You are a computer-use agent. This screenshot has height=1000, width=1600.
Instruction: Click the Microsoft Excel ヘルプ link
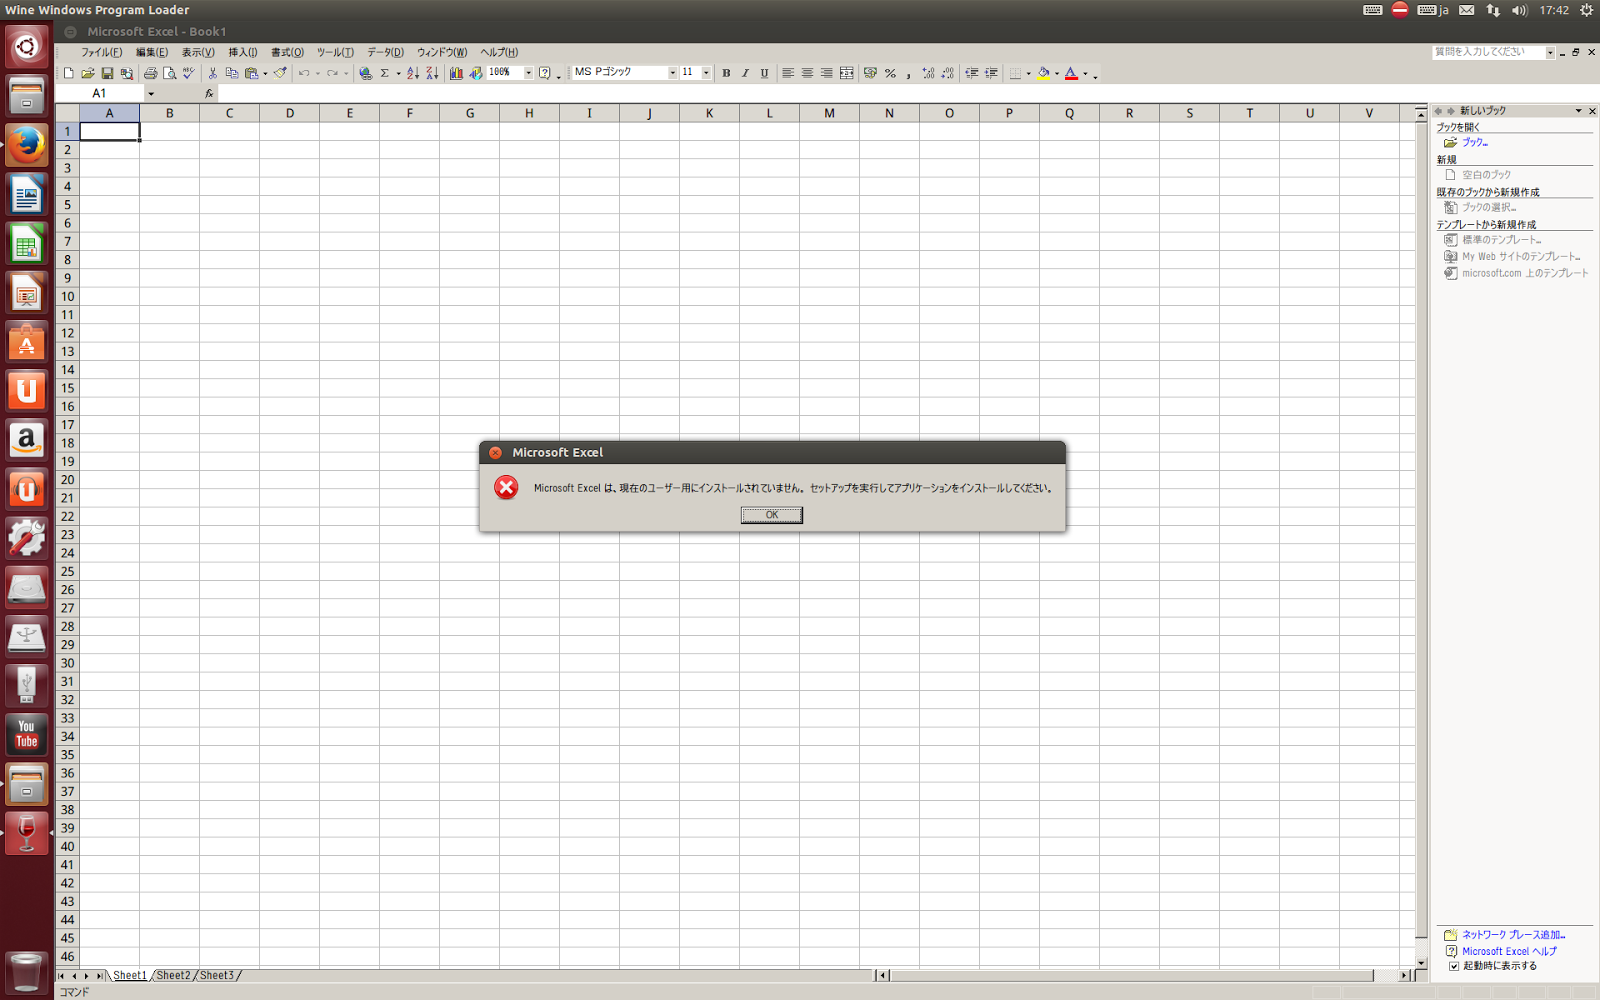1509,951
